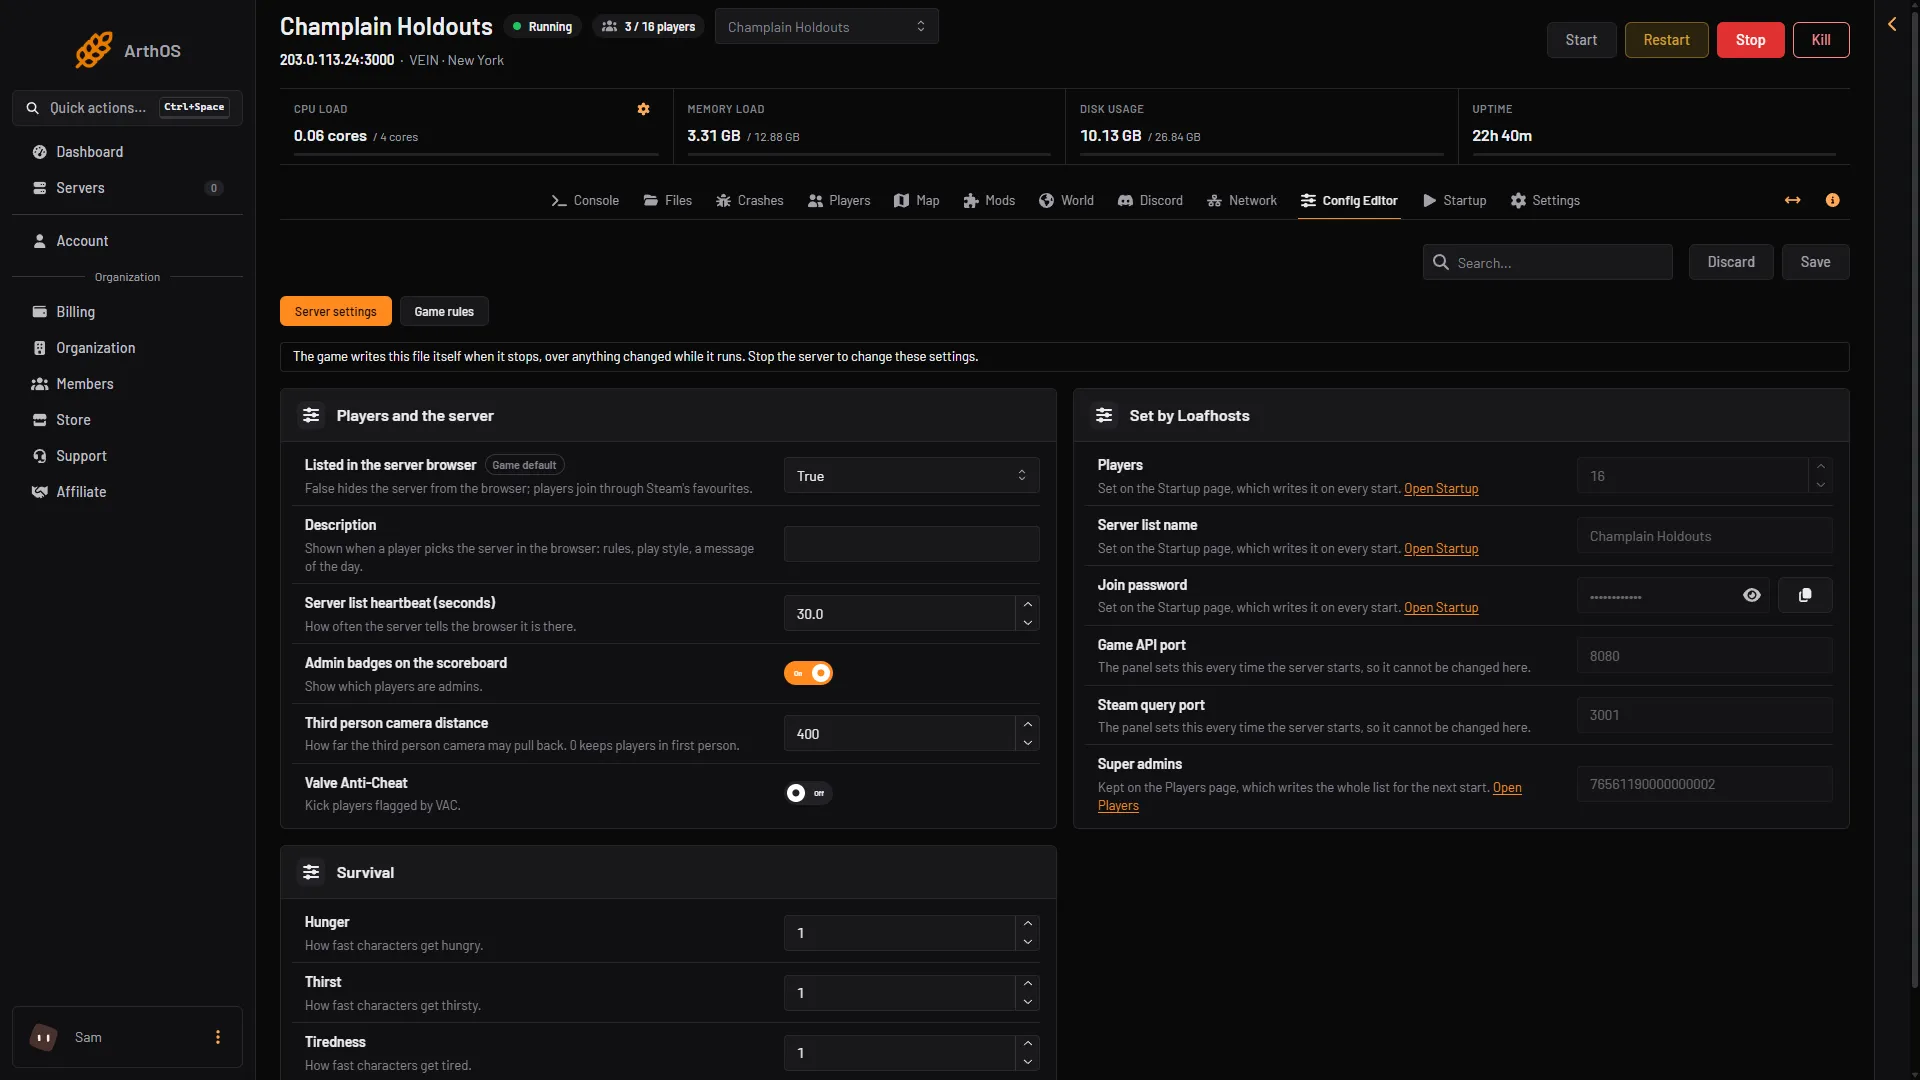Turn off Admin badges on the scoreboard

(x=808, y=673)
